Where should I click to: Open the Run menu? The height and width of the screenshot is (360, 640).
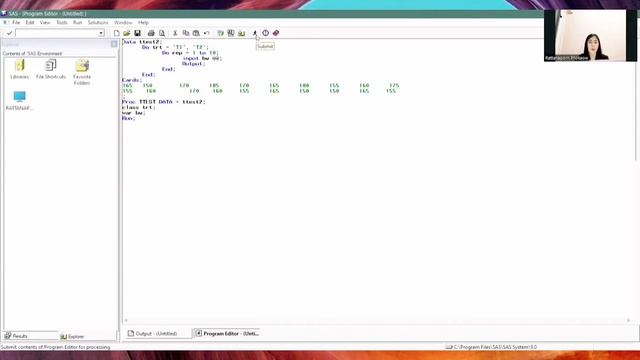tap(78, 22)
